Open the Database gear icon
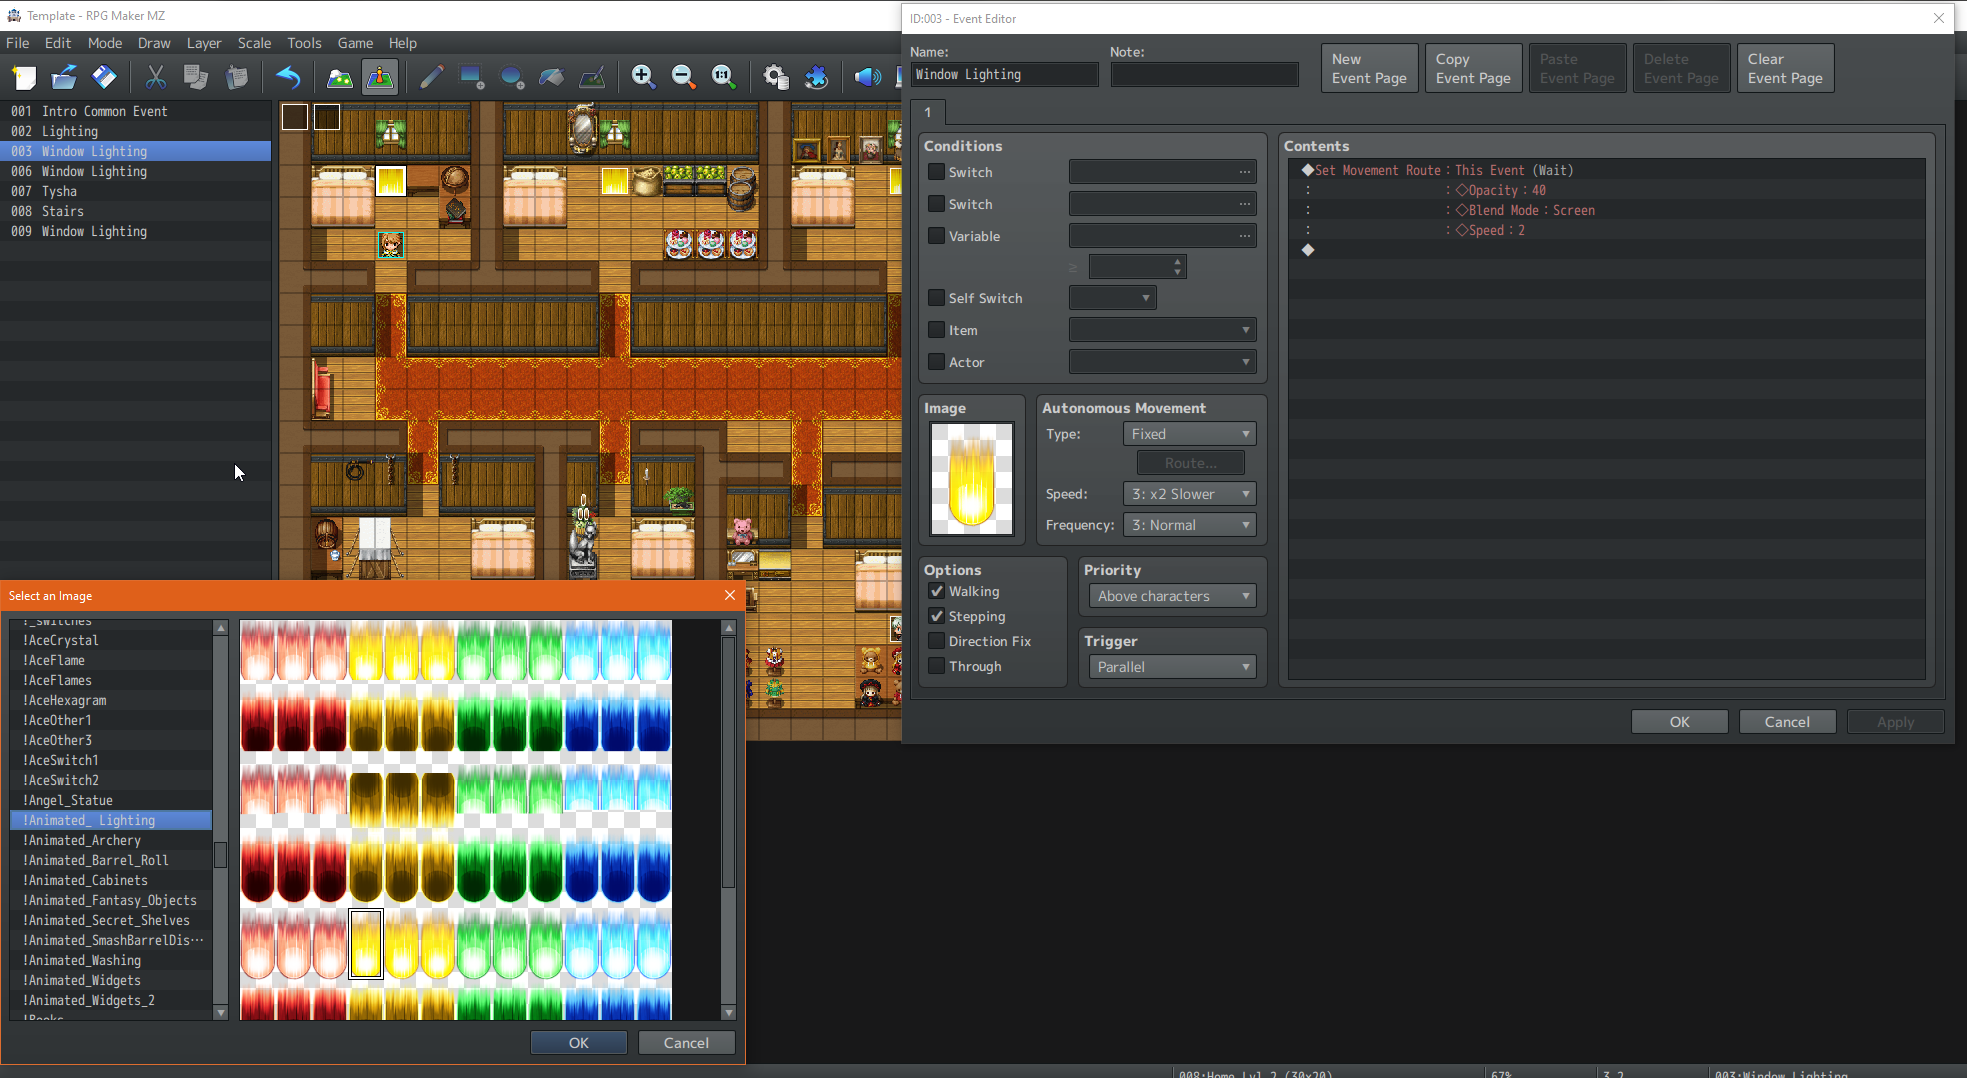 click(x=776, y=77)
